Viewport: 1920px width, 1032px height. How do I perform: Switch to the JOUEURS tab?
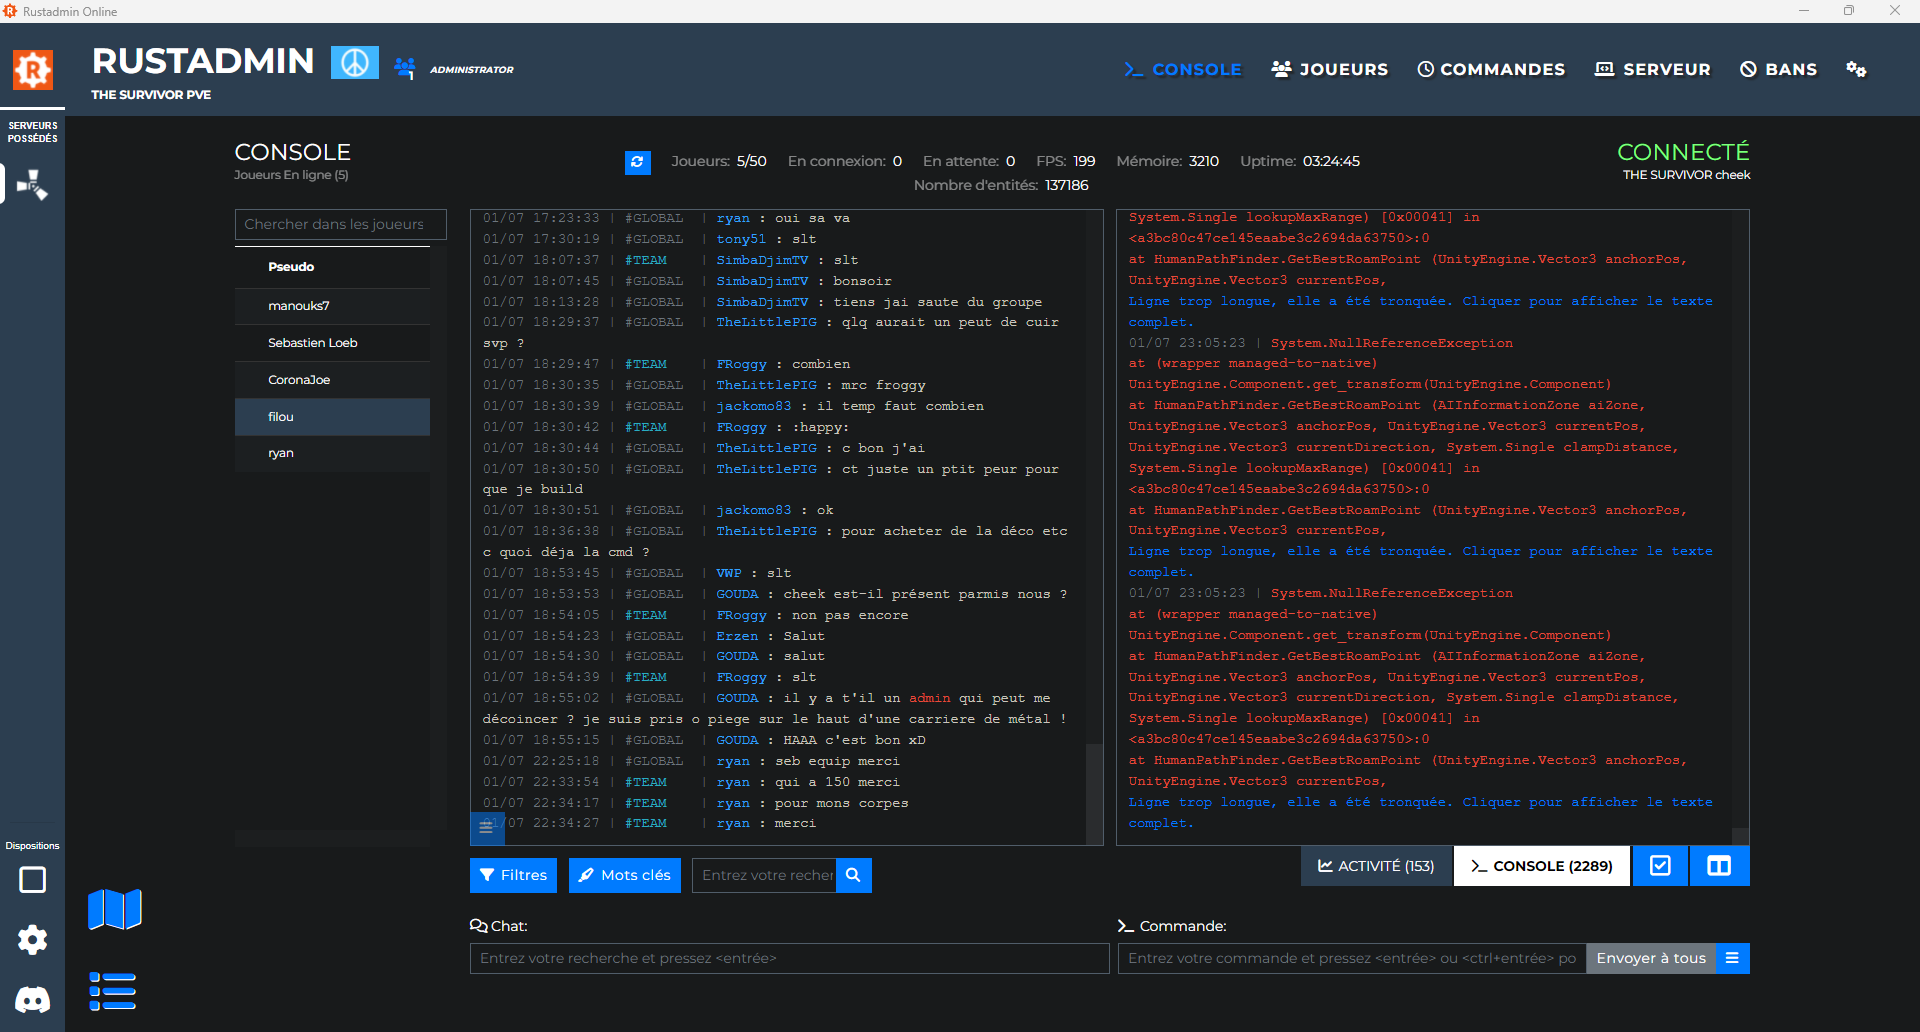pyautogui.click(x=1329, y=69)
